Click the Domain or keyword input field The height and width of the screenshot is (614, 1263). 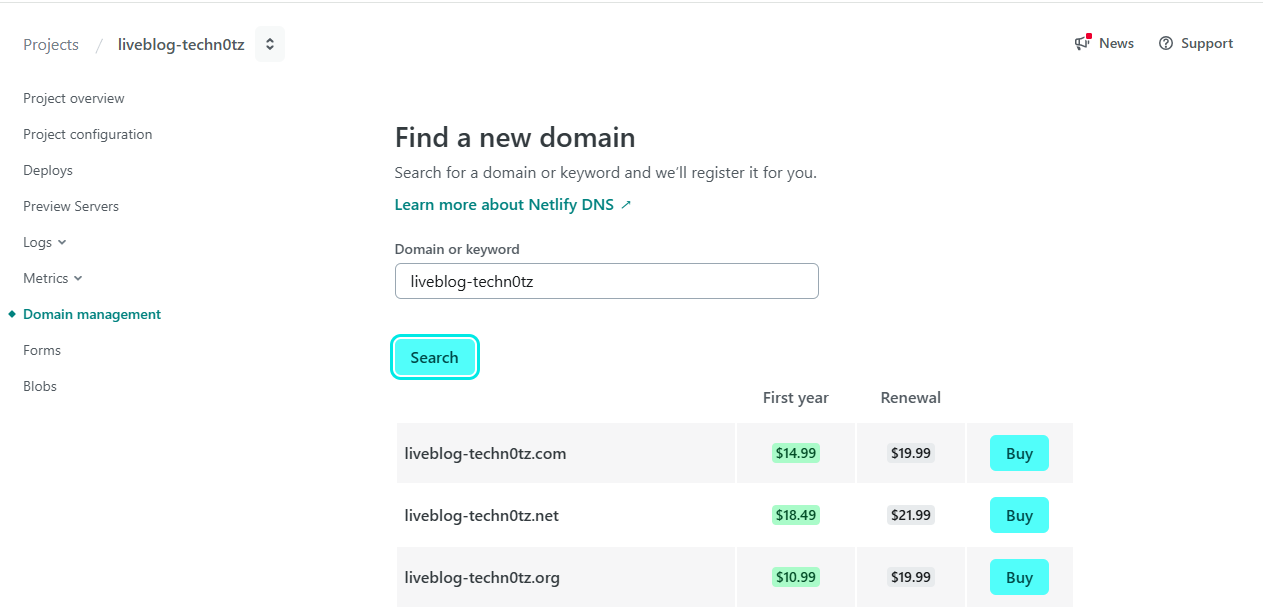607,281
